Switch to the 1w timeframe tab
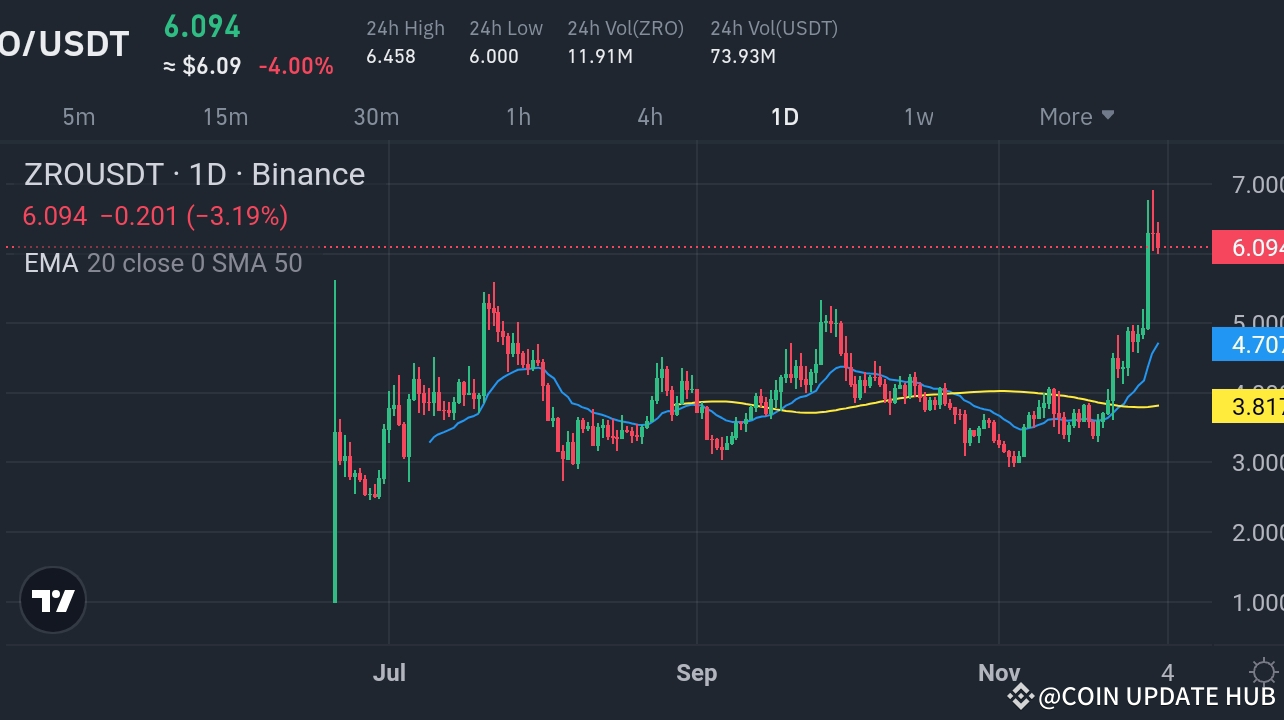The width and height of the screenshot is (1284, 720). point(918,116)
